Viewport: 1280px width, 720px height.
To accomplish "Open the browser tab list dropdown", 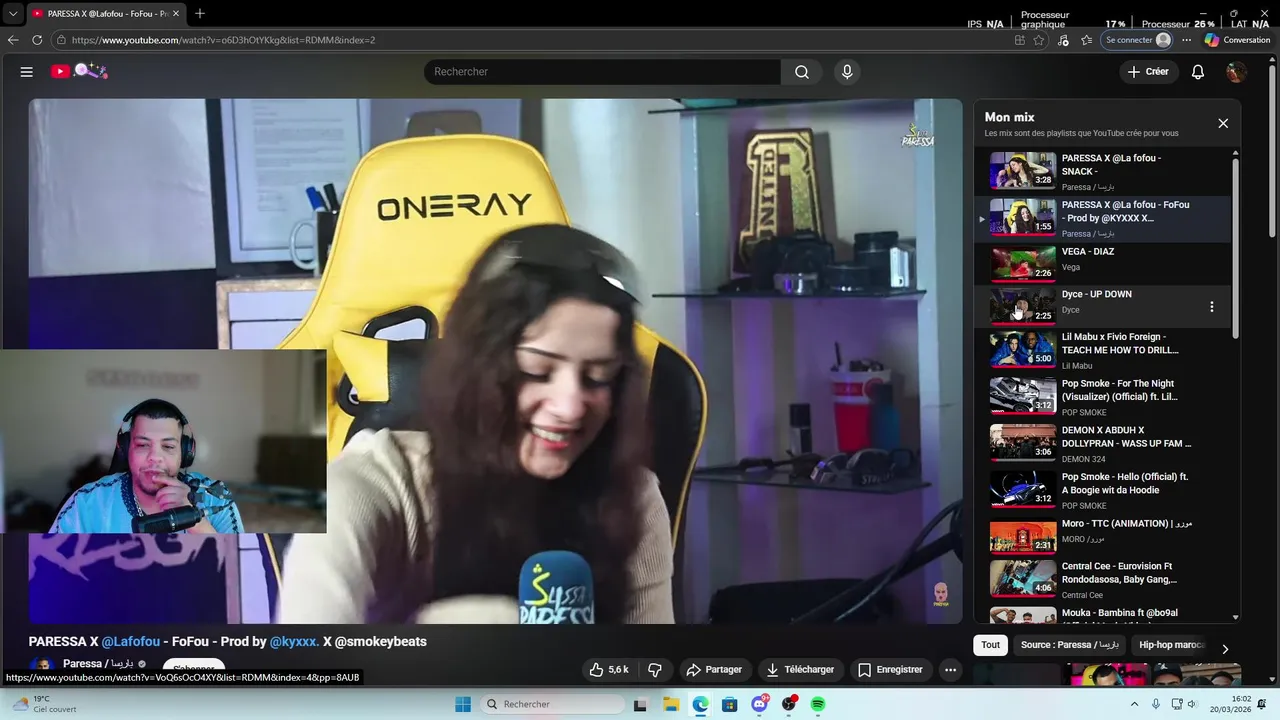I will pos(13,14).
